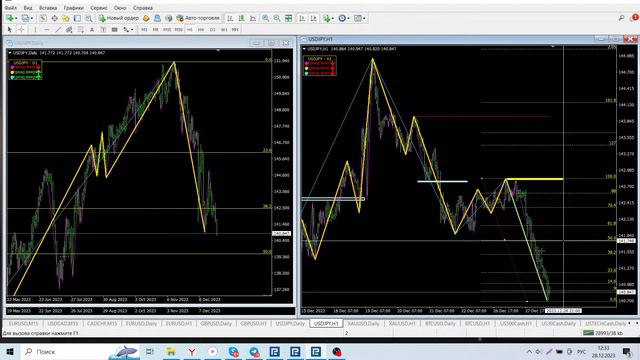Screen dimensions: 640x360
Task: Select the horizontal line drawing tool
Action: pos(47,29)
